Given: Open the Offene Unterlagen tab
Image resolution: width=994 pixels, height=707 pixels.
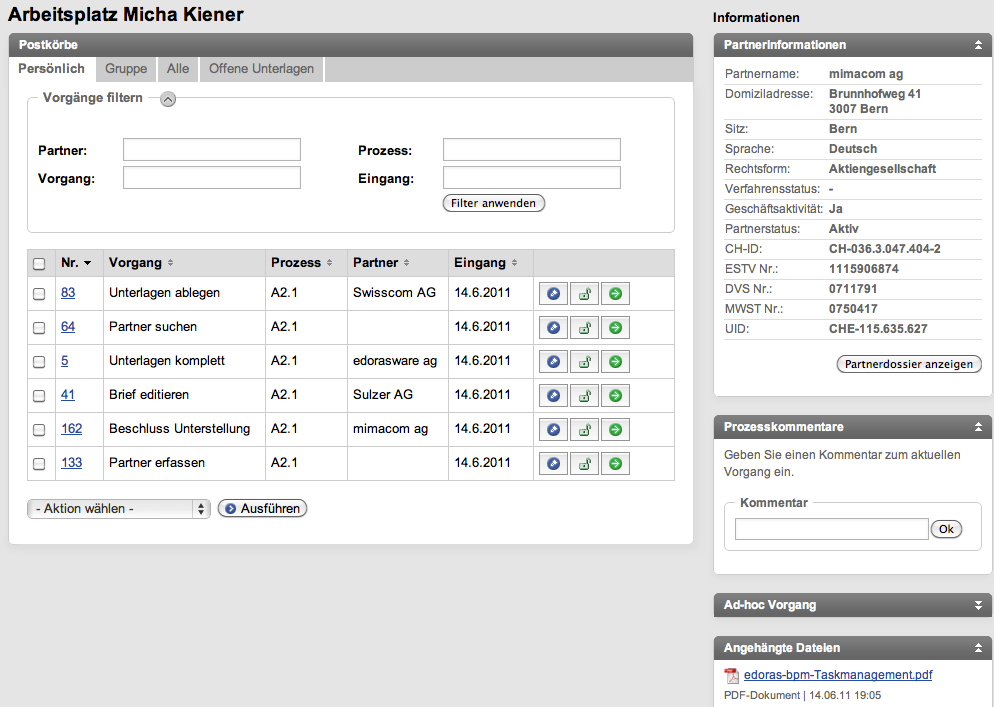Looking at the screenshot, I should pyautogui.click(x=261, y=69).
